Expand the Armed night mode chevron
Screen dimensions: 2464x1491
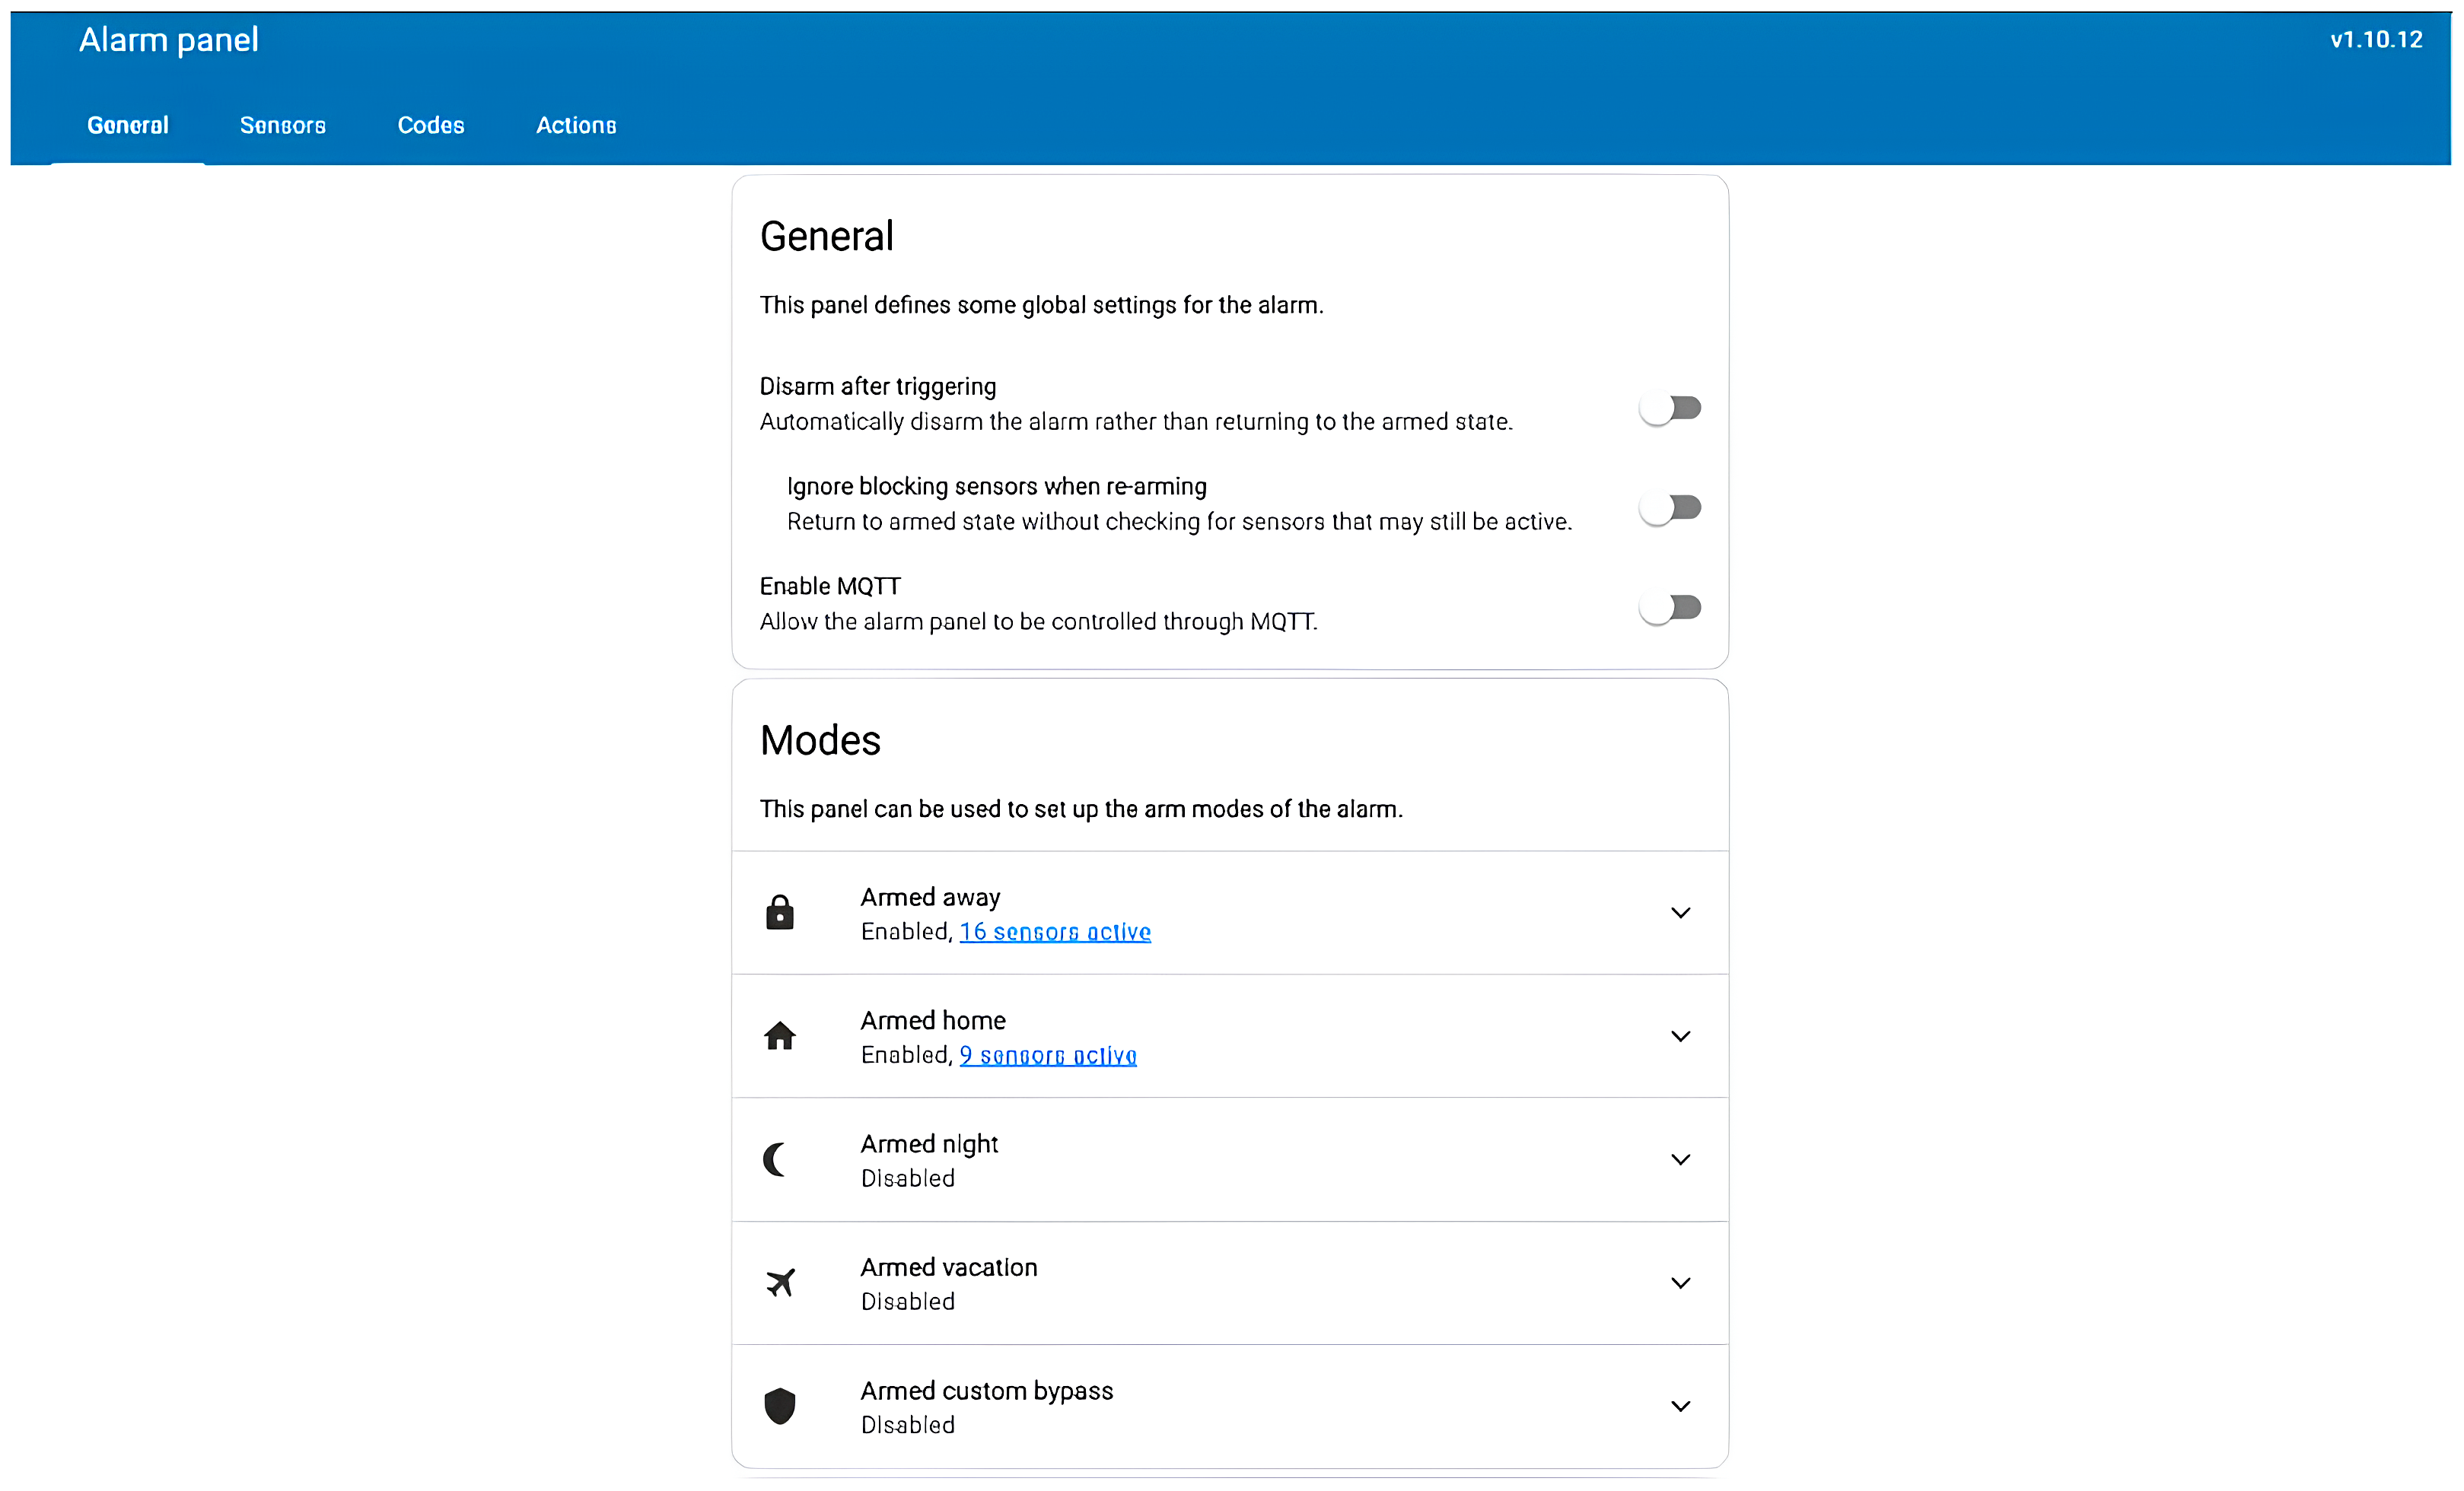(1680, 1159)
